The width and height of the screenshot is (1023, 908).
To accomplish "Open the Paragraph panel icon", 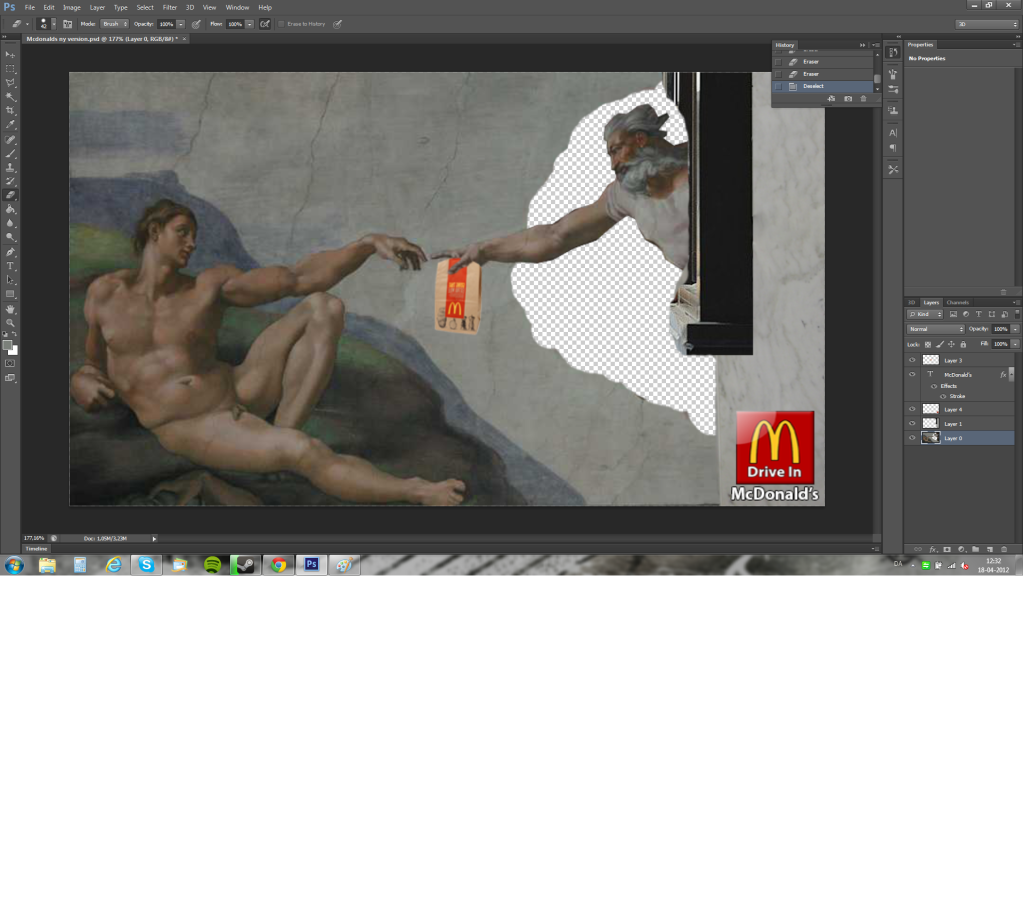I will (893, 147).
